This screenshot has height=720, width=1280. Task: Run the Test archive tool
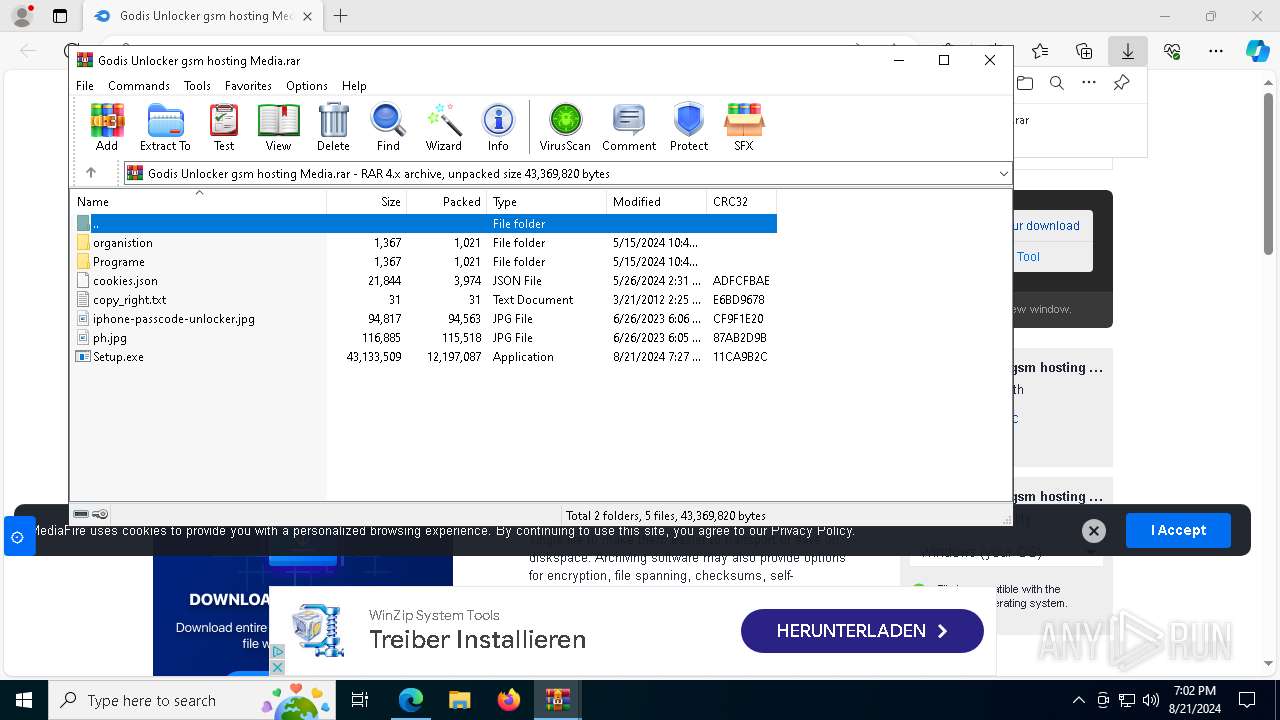224,127
